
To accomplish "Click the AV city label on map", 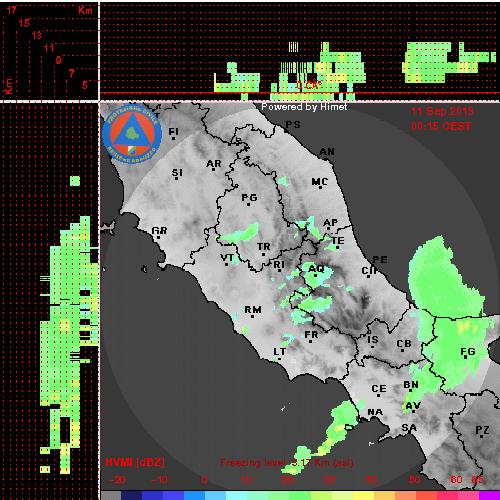I will [x=413, y=406].
